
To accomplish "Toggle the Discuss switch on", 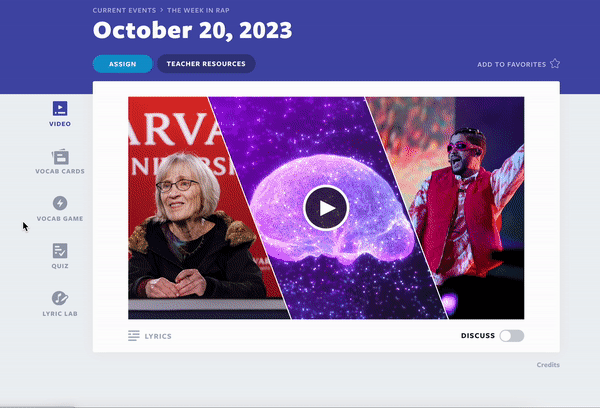I will [512, 336].
